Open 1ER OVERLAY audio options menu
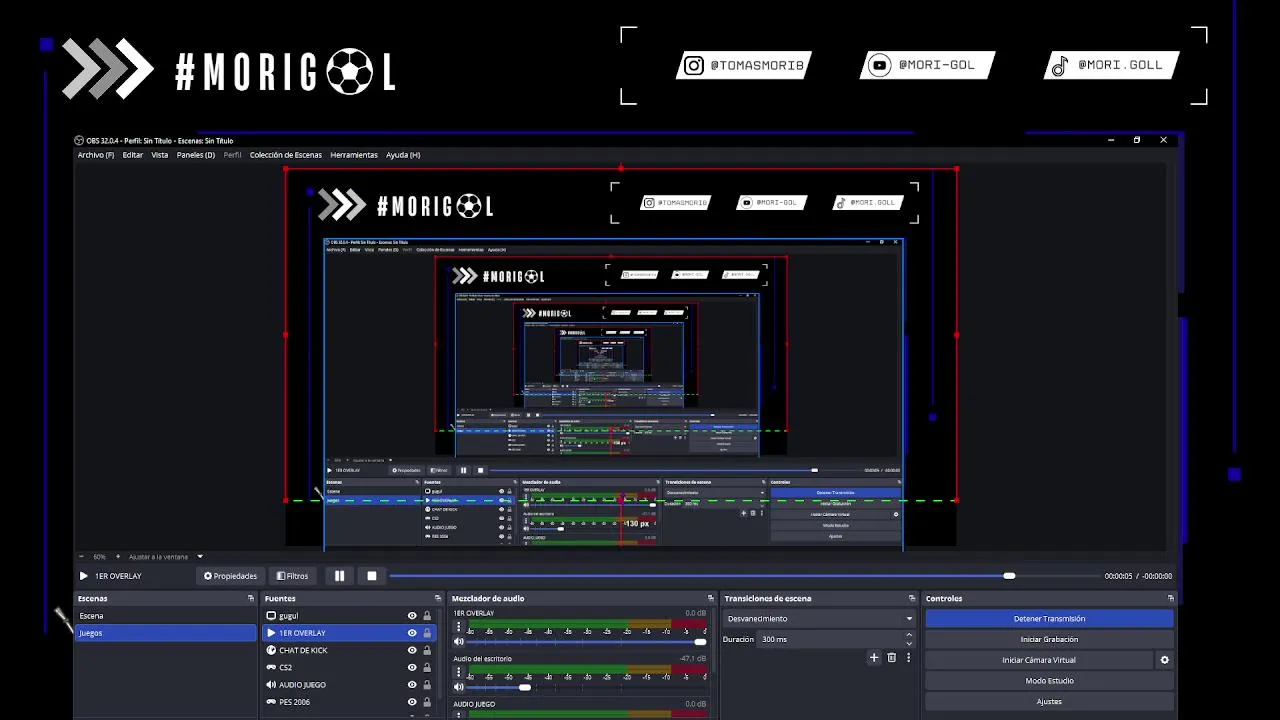The height and width of the screenshot is (720, 1280). [x=459, y=627]
